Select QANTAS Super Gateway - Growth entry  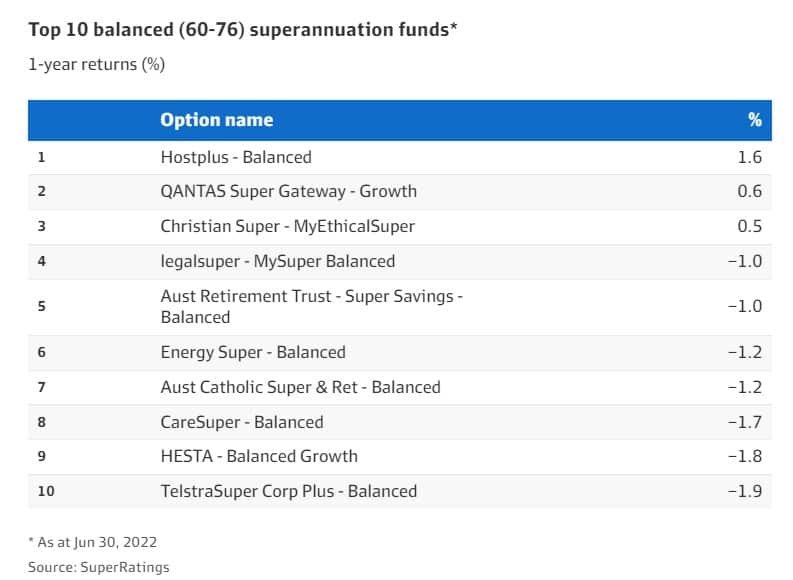click(288, 191)
